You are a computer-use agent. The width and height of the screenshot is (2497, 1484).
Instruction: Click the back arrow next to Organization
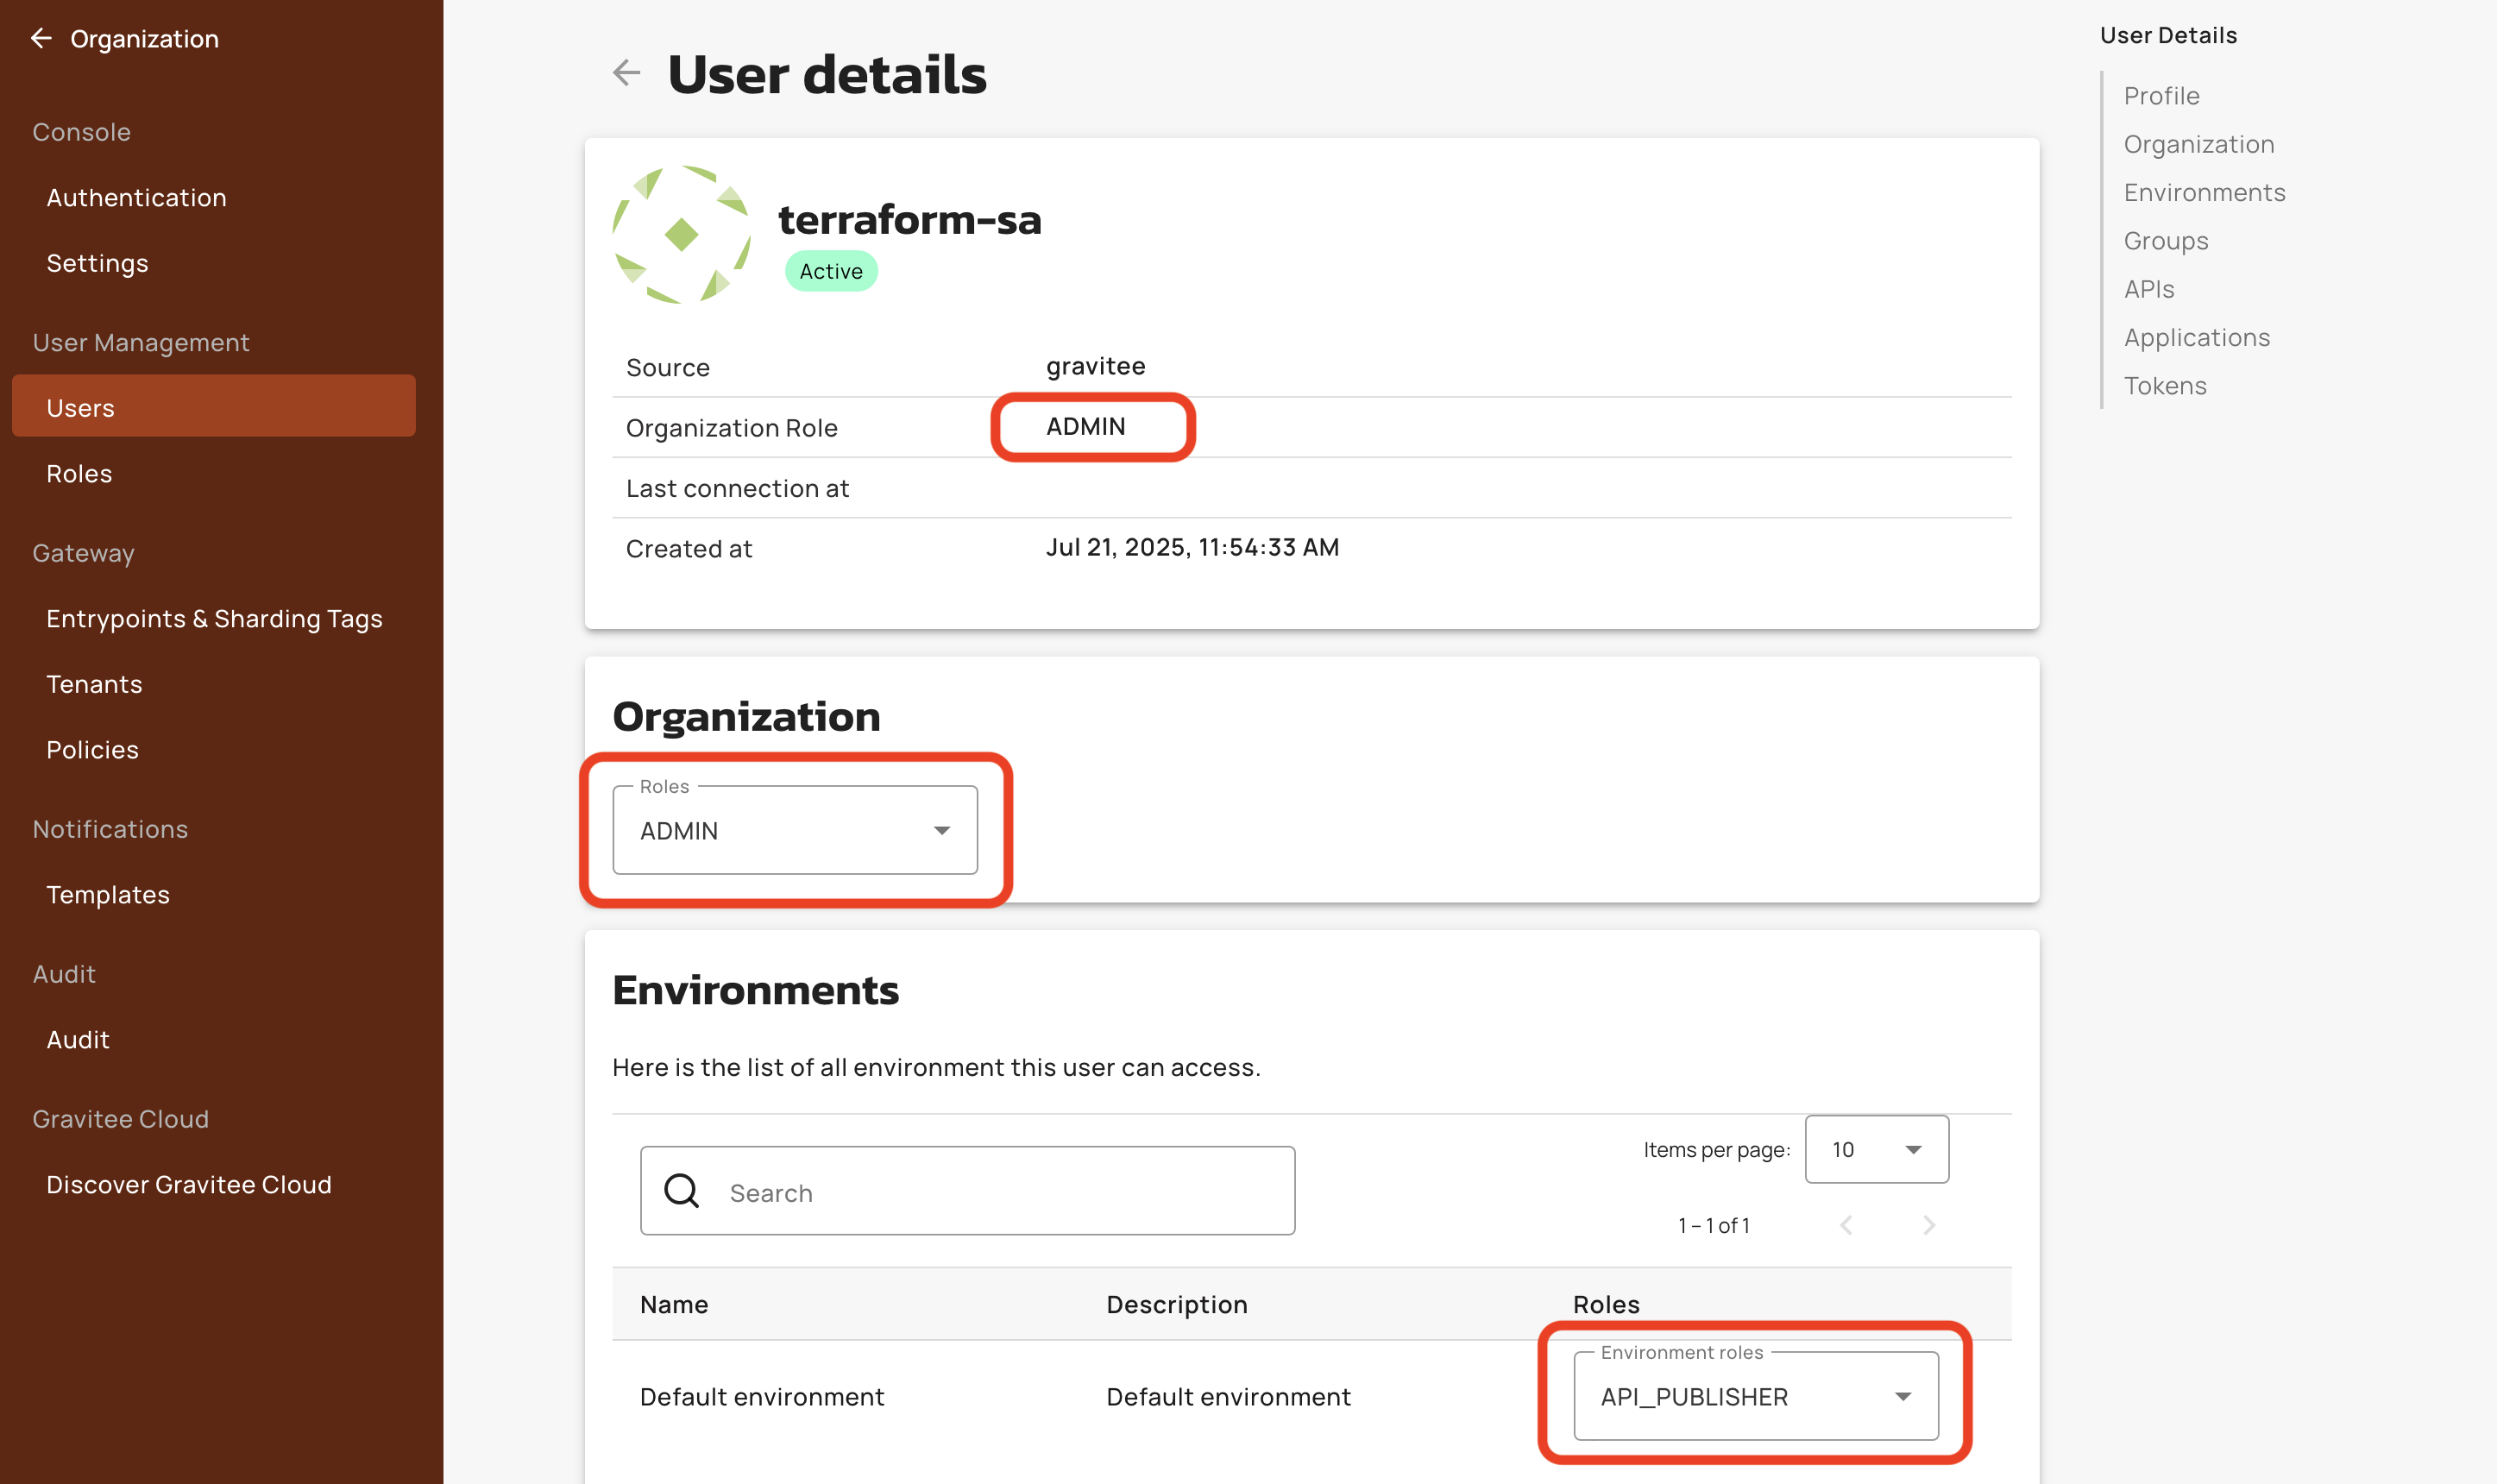pos(41,38)
